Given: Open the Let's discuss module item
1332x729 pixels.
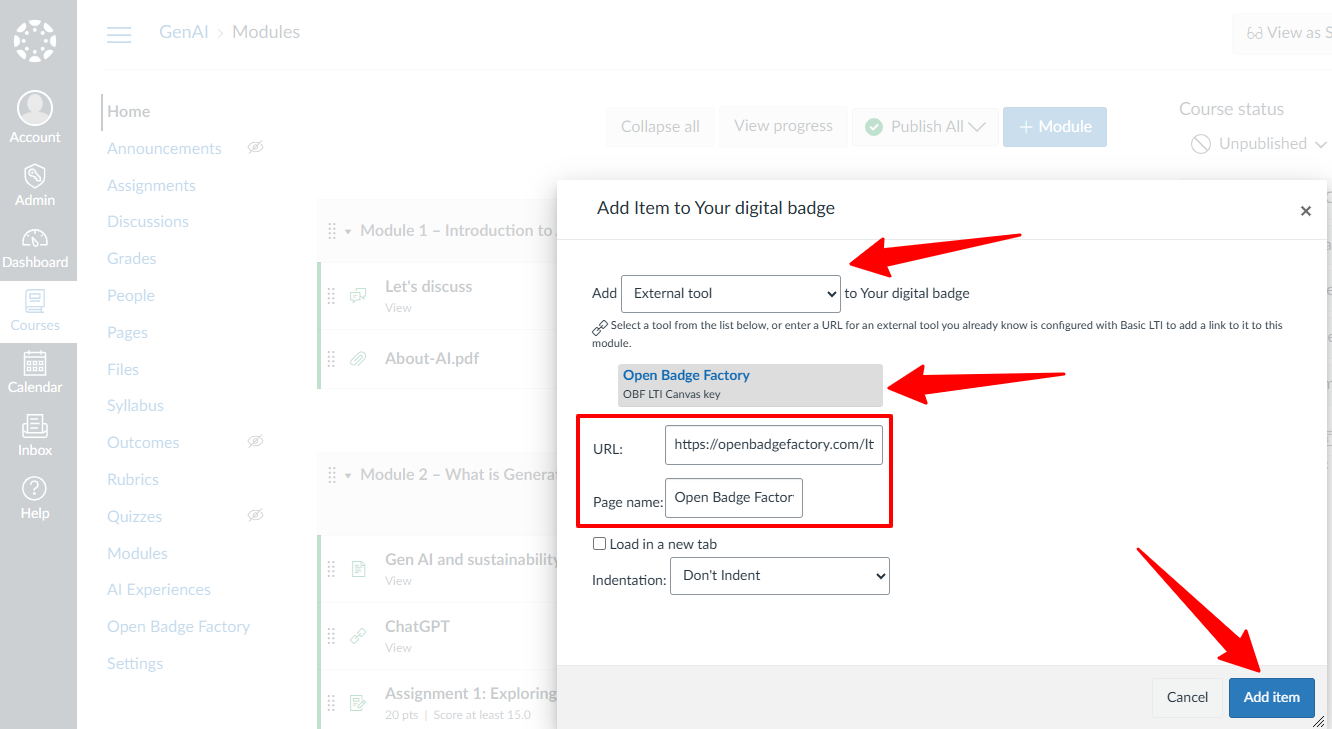Looking at the screenshot, I should click(x=428, y=287).
